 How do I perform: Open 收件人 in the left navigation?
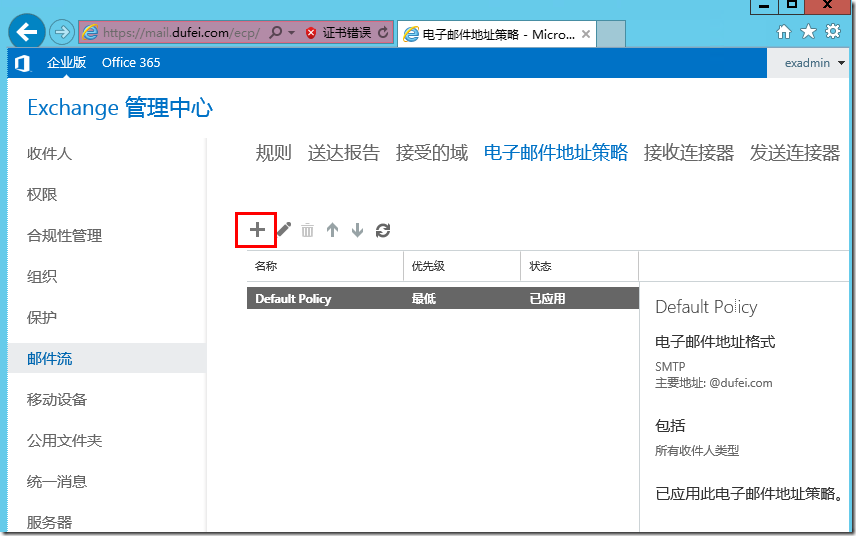coord(49,153)
